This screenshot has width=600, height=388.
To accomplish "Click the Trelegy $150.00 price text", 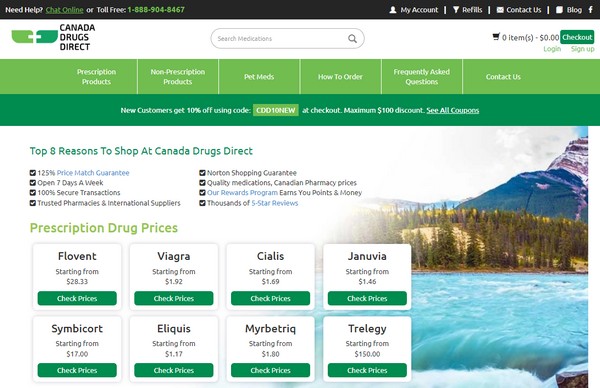I will coord(367,354).
